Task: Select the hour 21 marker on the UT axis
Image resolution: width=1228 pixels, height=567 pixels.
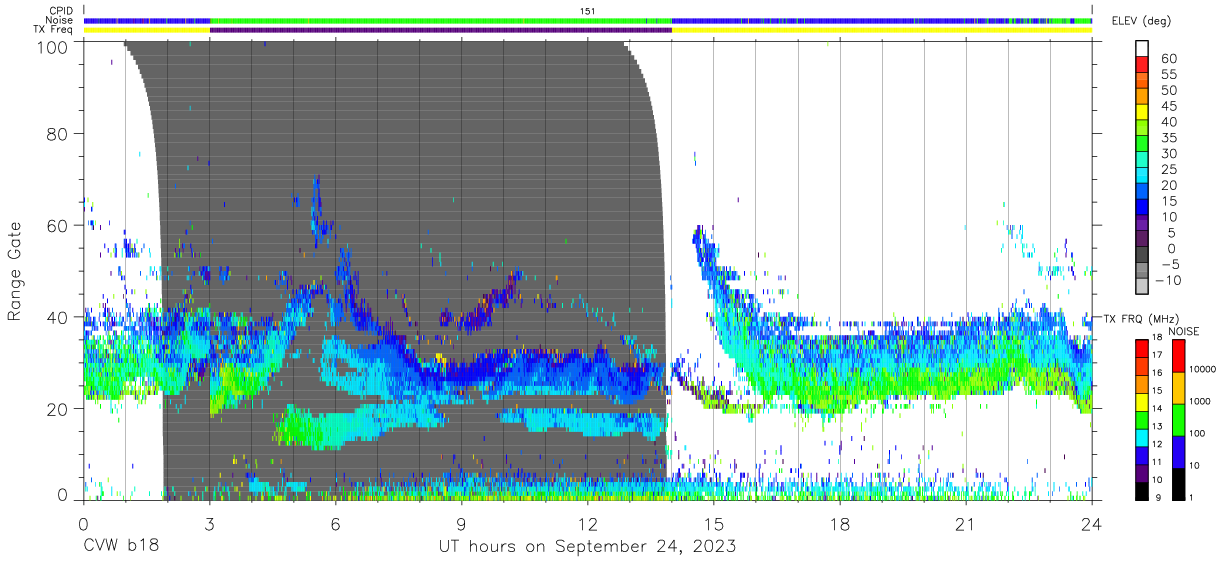Action: pos(966,524)
